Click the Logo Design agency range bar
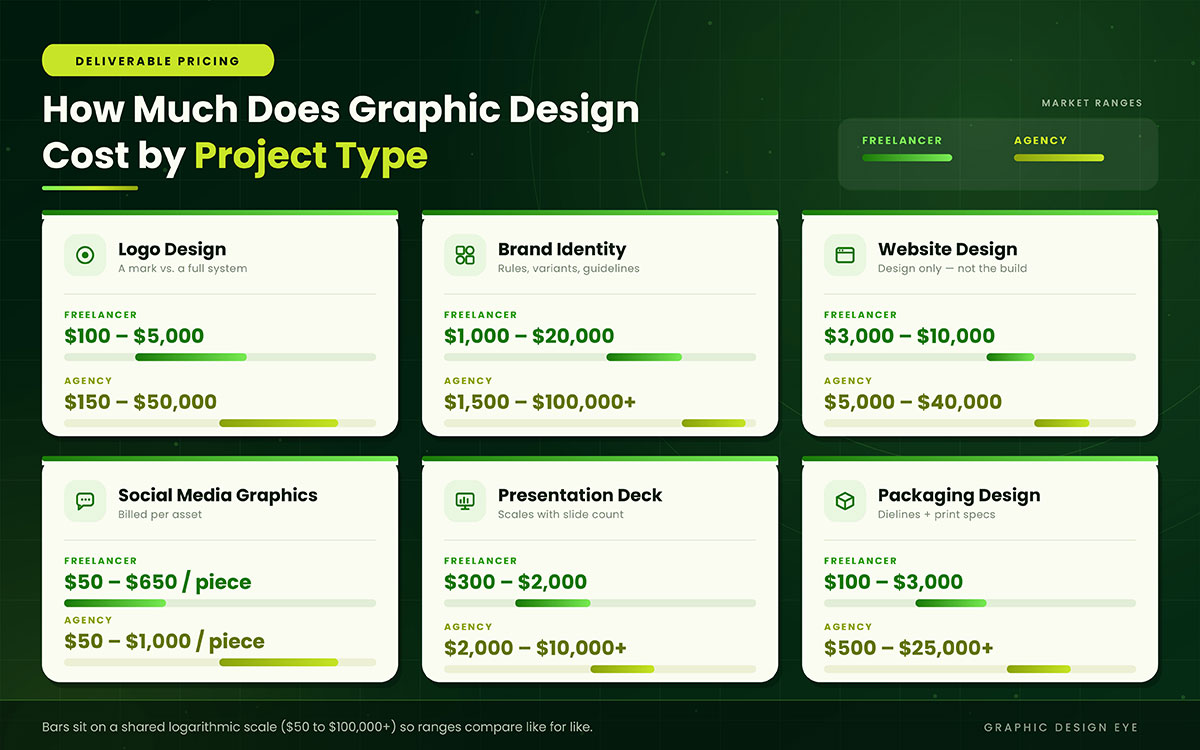Screen dimensions: 1200x750 pos(279,423)
